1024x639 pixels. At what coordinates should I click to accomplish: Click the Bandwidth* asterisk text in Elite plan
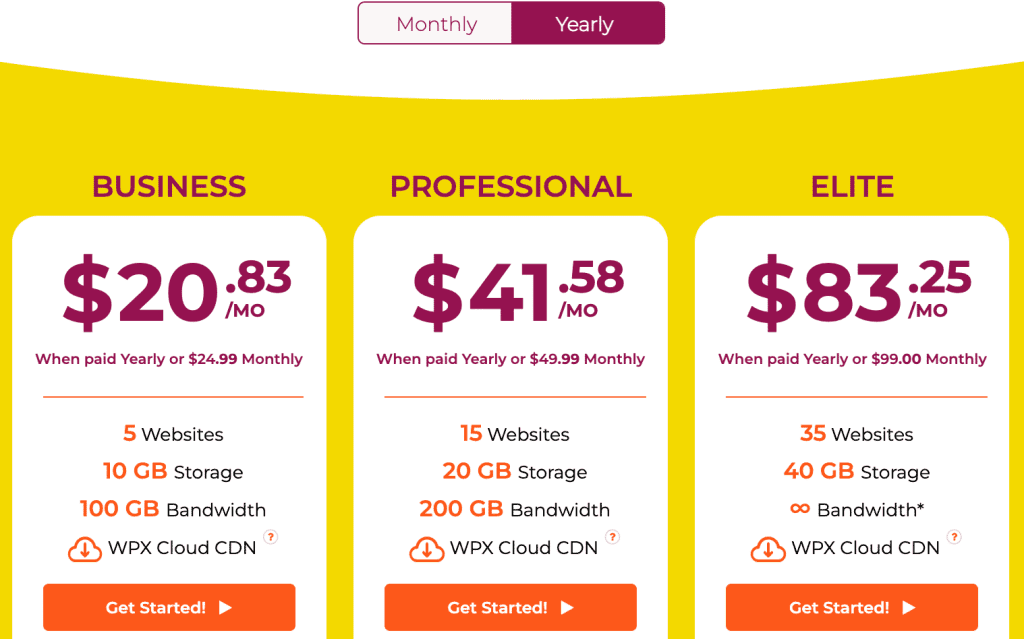tap(872, 509)
